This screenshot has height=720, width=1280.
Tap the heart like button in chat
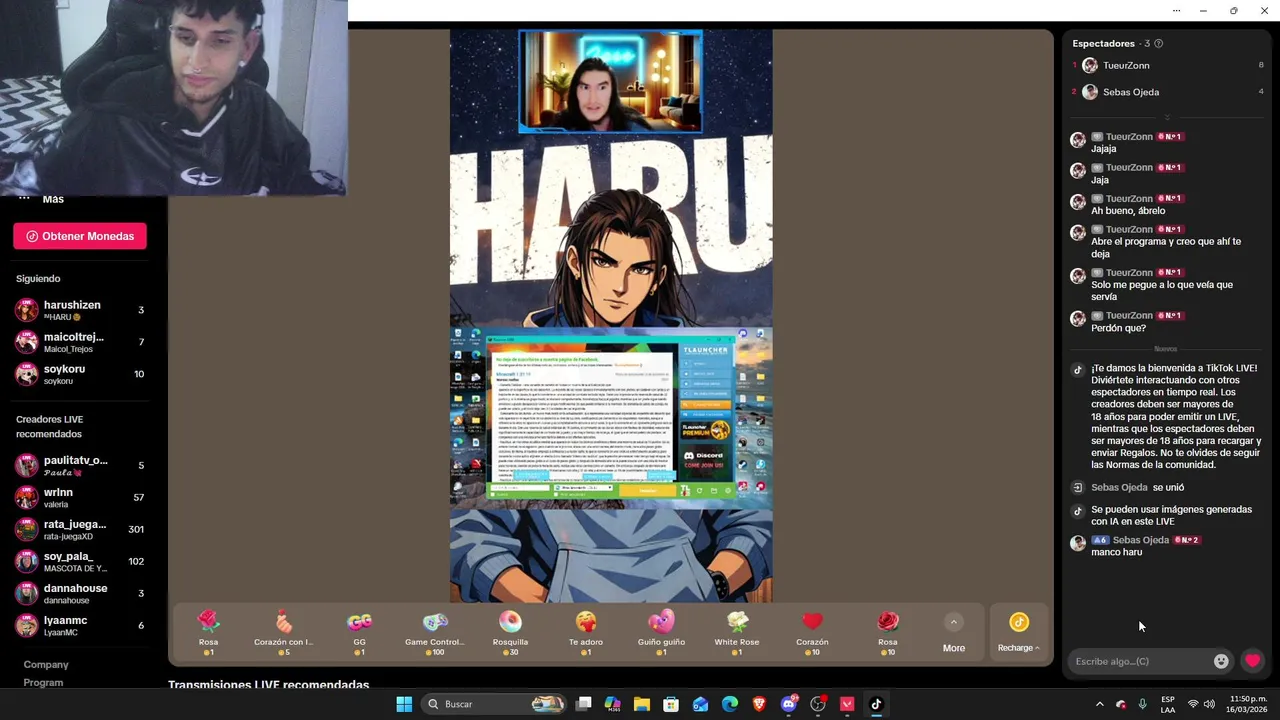(x=1252, y=661)
